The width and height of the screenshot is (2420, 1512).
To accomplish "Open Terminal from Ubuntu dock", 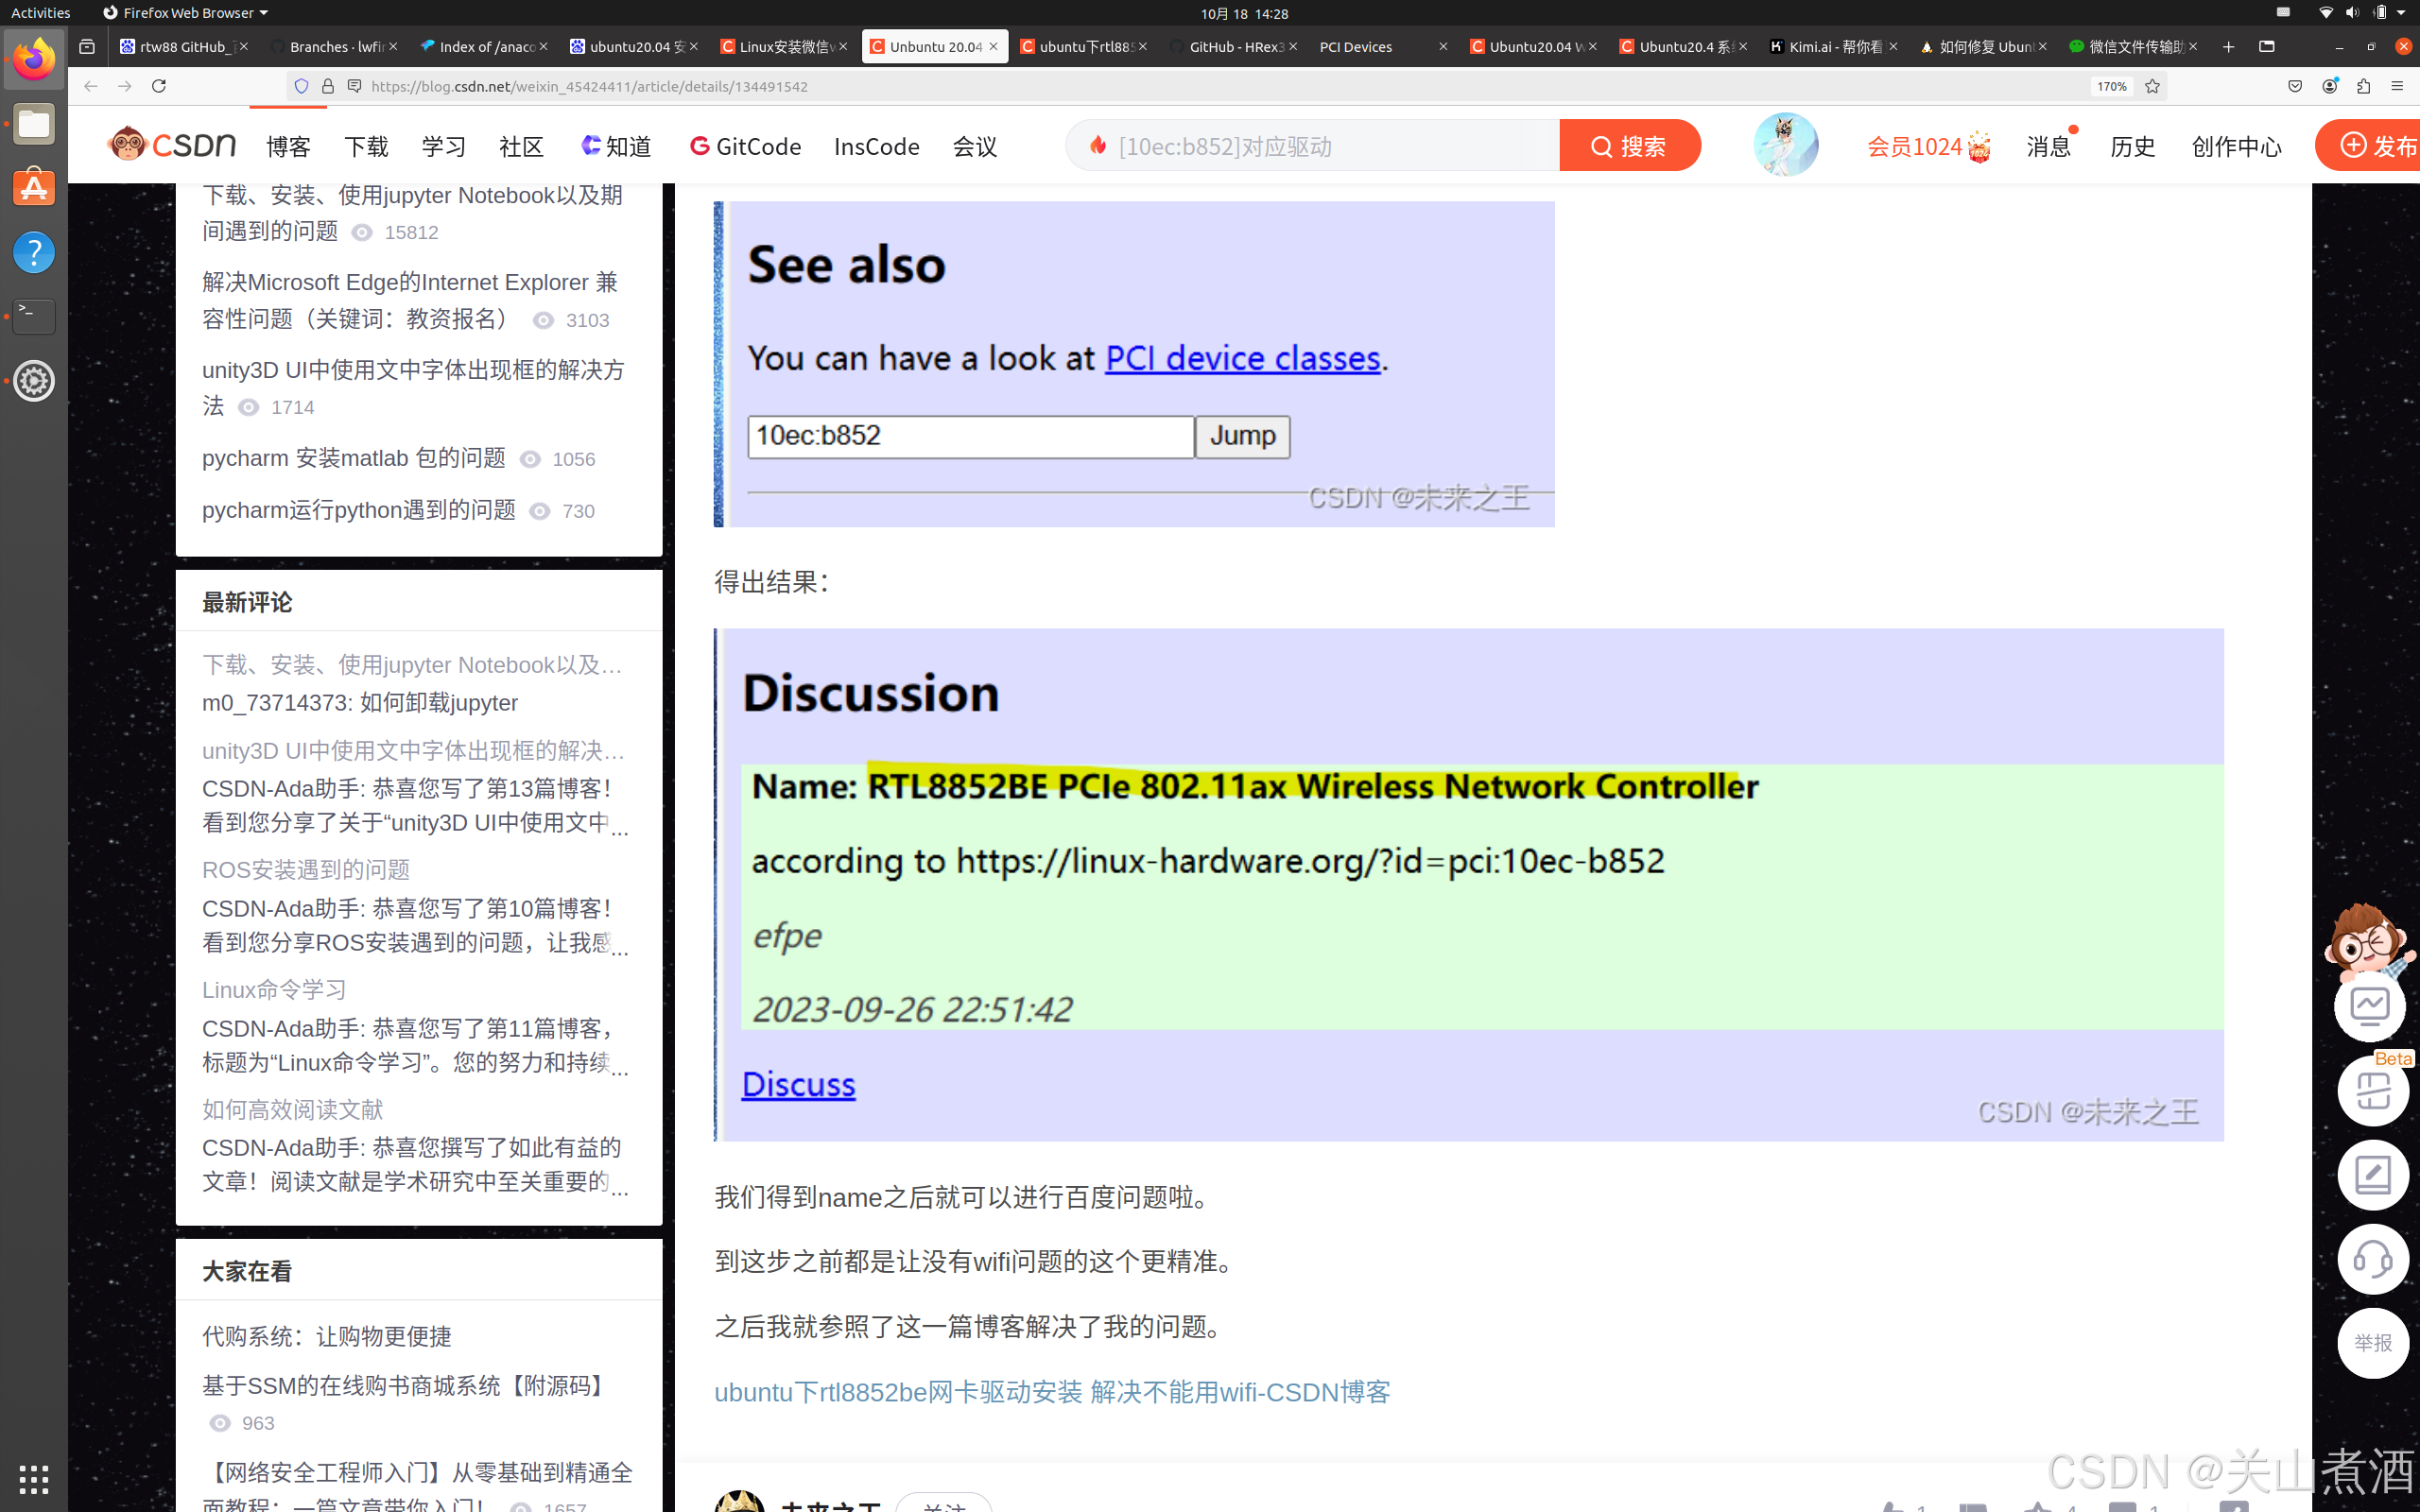I will click(x=34, y=316).
